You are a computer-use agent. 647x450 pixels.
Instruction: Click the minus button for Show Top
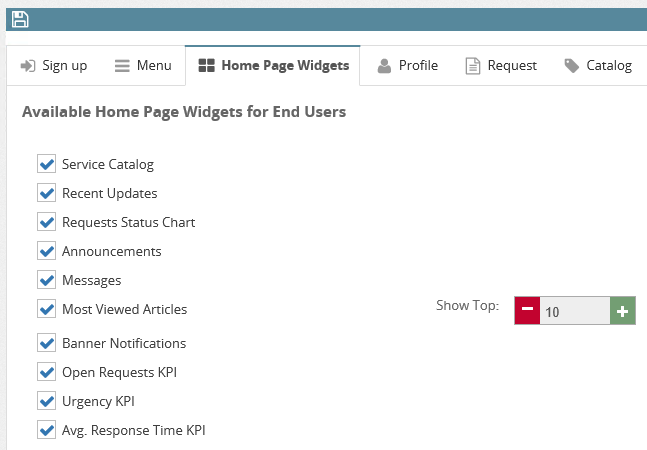tap(527, 311)
